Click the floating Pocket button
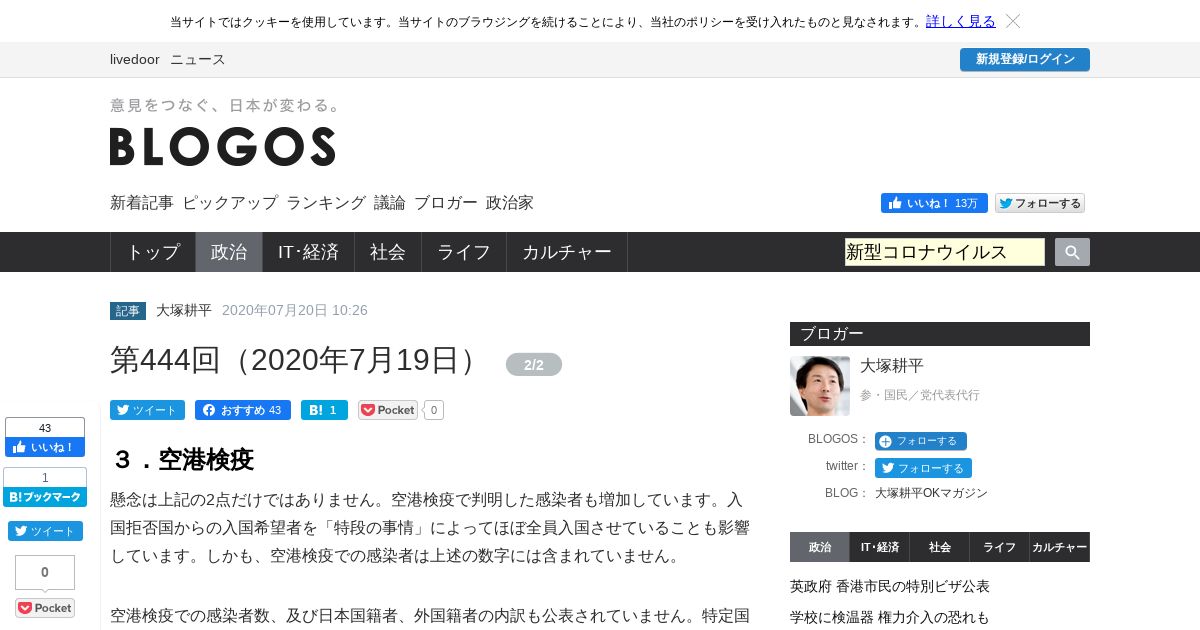This screenshot has height=630, width=1200. pos(45,608)
